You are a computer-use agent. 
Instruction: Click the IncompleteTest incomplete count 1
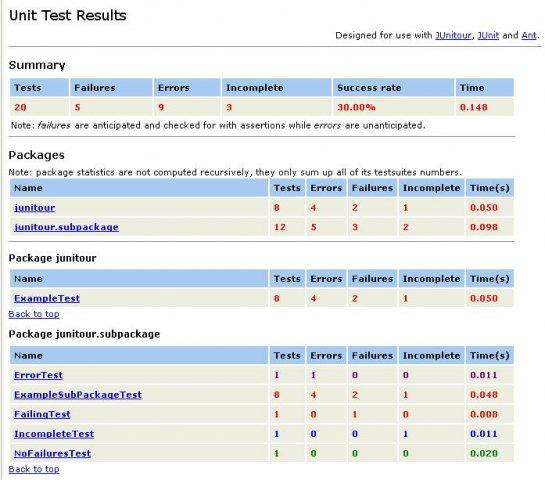tap(405, 434)
